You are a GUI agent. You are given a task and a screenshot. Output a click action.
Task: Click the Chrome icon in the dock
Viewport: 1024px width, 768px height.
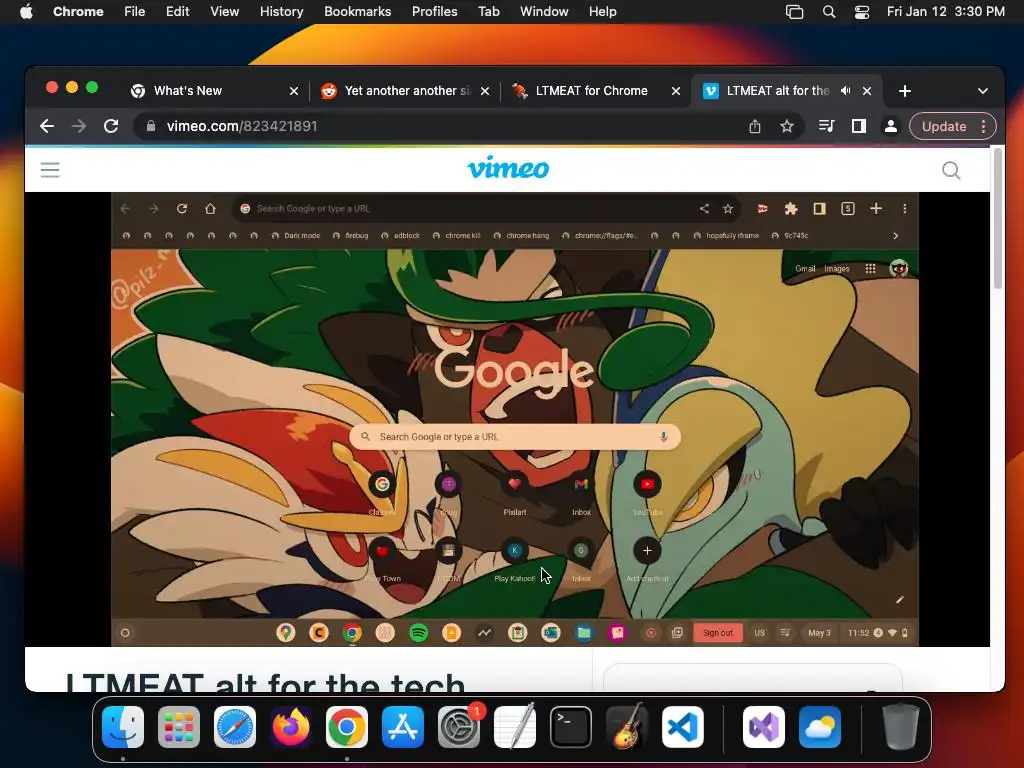pyautogui.click(x=347, y=727)
